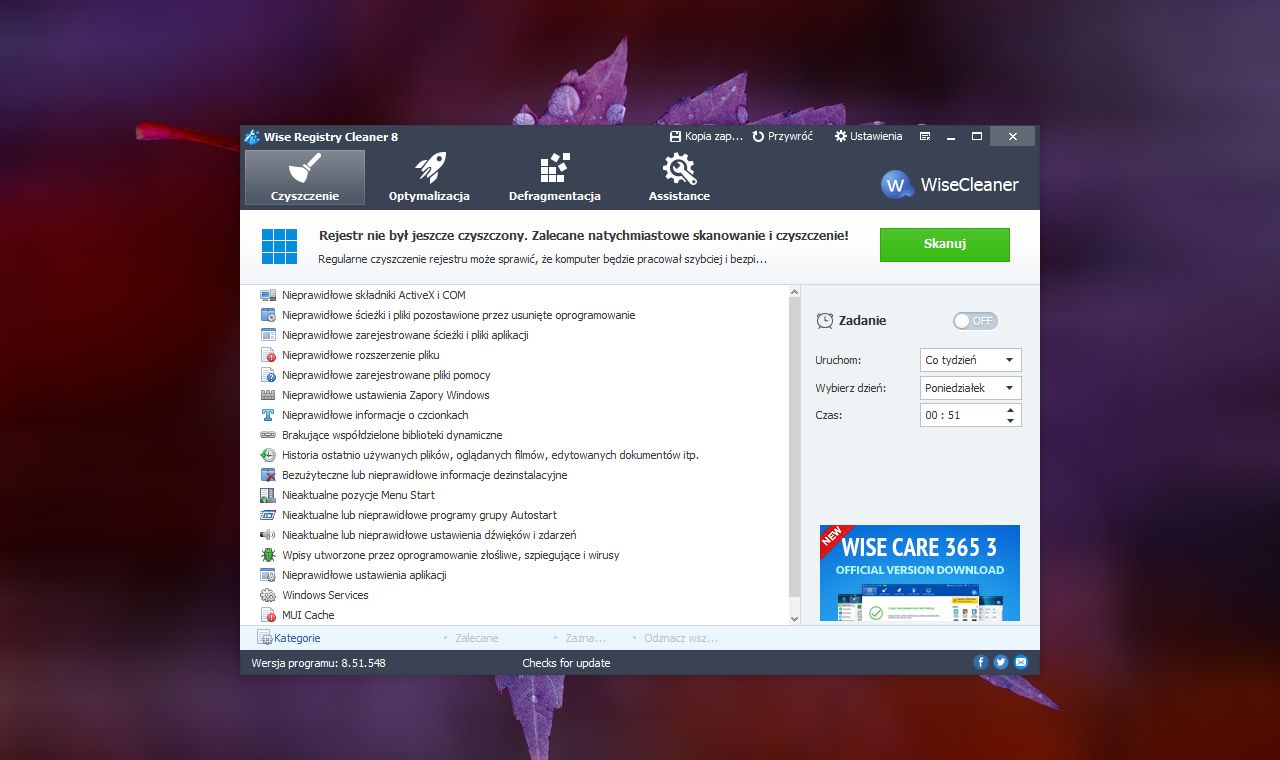This screenshot has height=760, width=1280.
Task: Open the Czyszczenie tab
Action: click(x=305, y=177)
